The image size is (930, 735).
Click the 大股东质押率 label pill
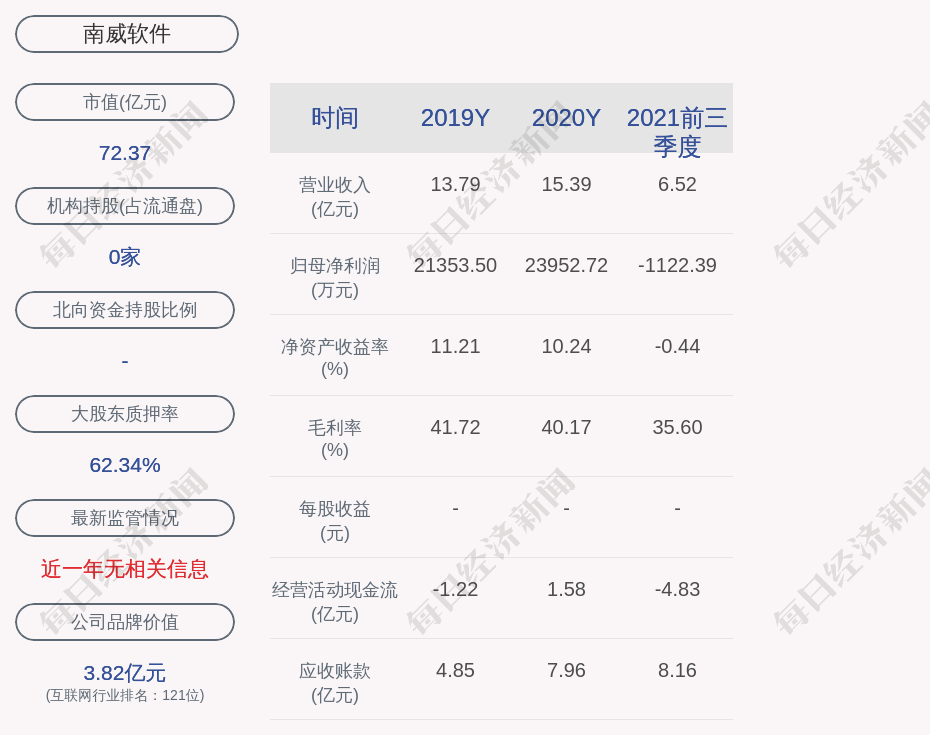[125, 414]
